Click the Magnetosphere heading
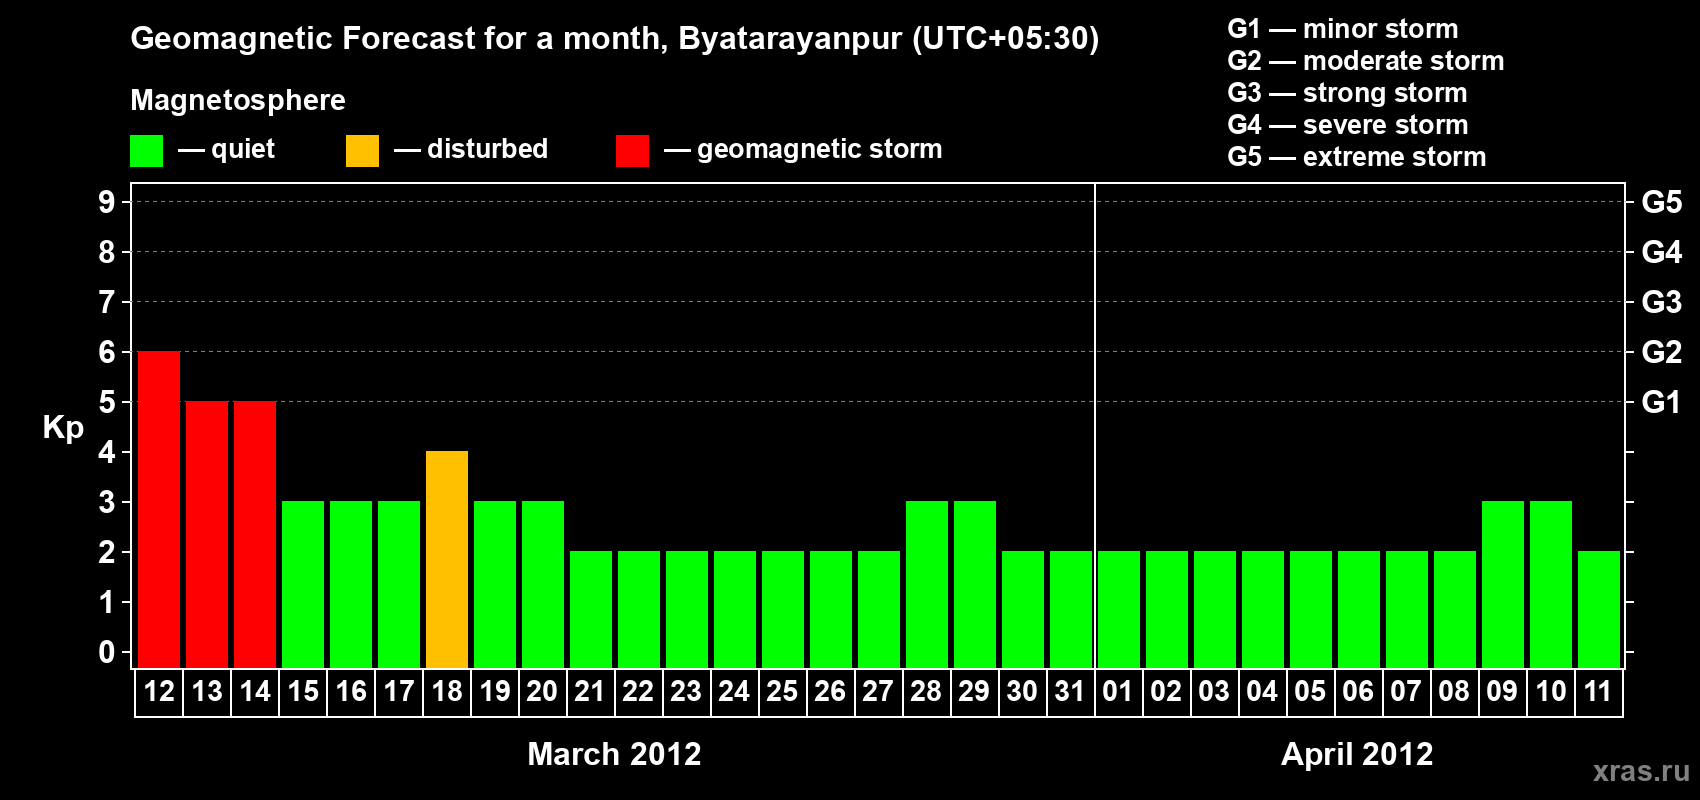Image resolution: width=1700 pixels, height=800 pixels. pyautogui.click(x=238, y=100)
